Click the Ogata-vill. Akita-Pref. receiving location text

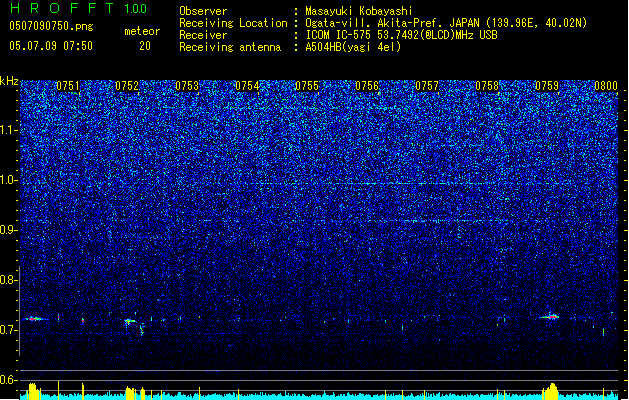[446, 23]
